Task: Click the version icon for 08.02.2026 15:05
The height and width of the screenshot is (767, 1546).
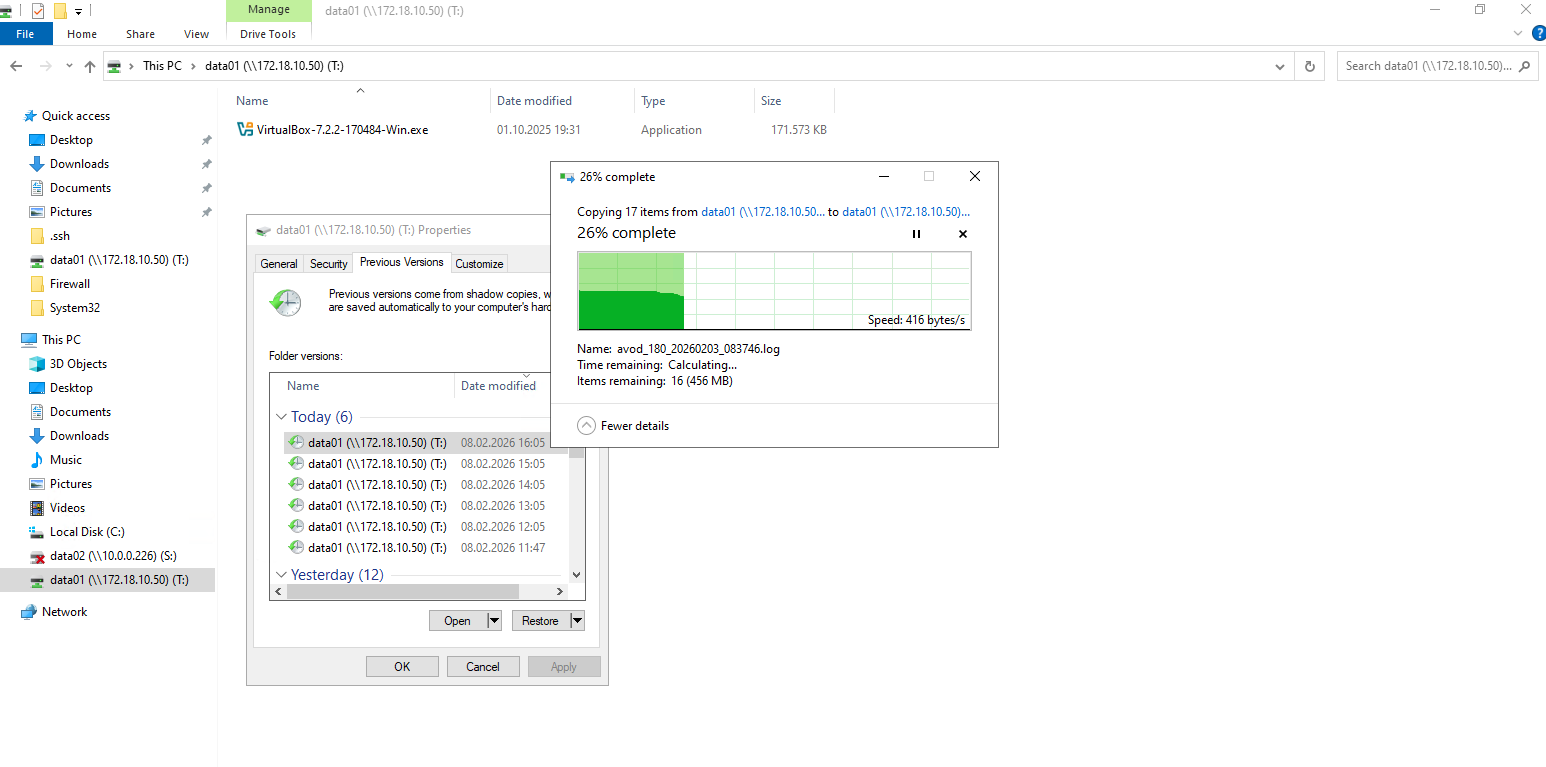Action: (x=296, y=464)
